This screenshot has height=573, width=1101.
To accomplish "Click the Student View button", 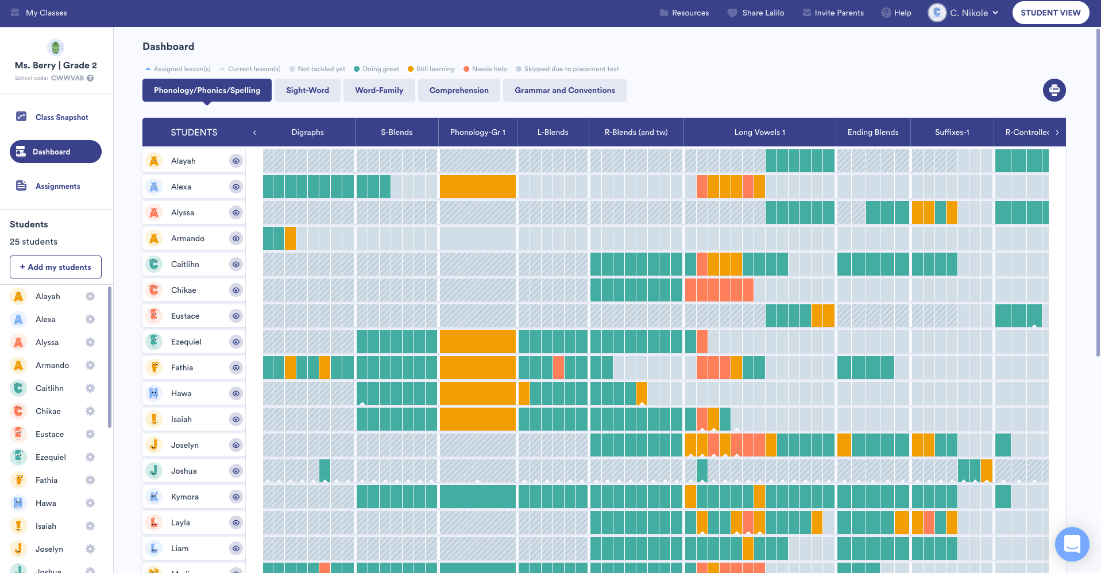I will 1050,13.
